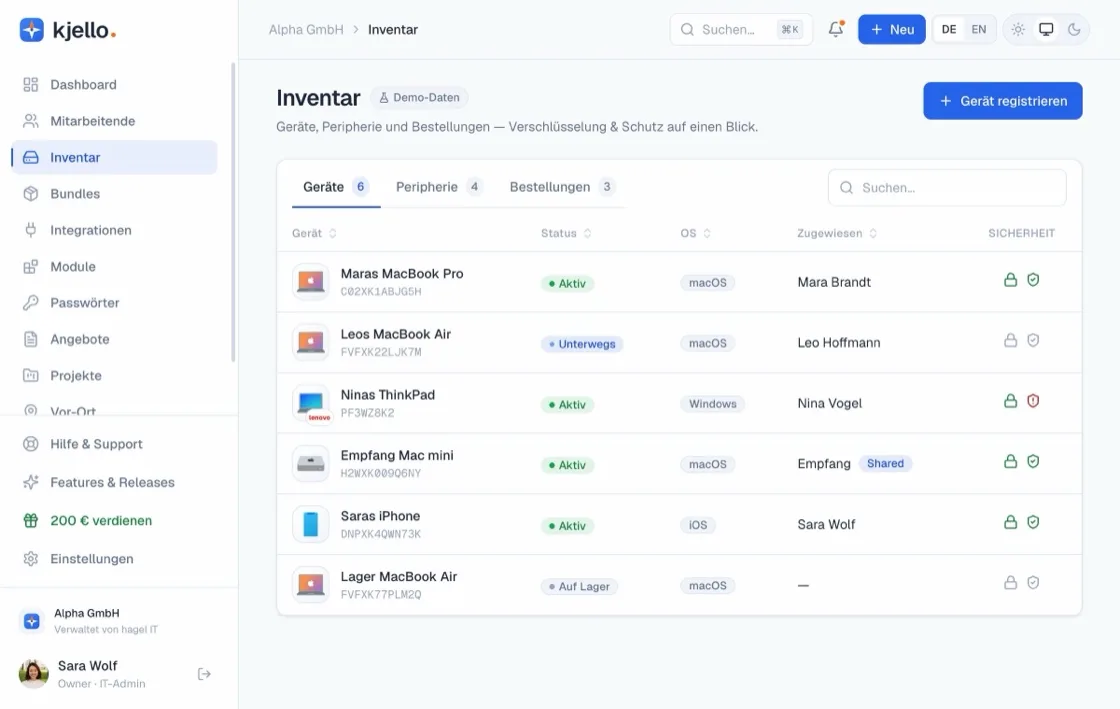Click the red shield icon for Ninas ThinkPad
The height and width of the screenshot is (709, 1120).
(x=1033, y=401)
